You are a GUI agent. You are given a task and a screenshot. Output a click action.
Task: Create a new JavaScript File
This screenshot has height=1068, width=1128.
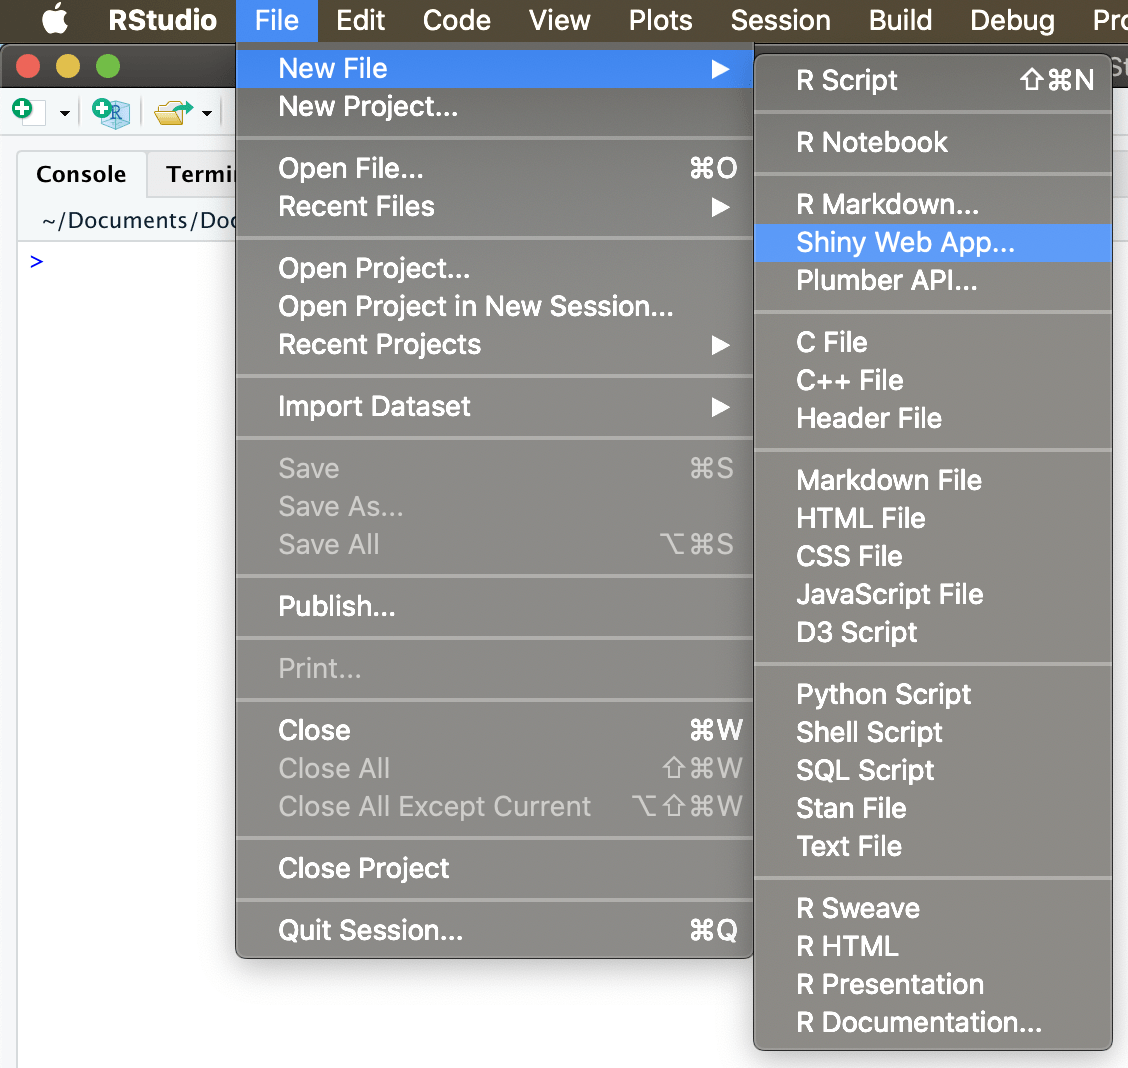click(933, 595)
